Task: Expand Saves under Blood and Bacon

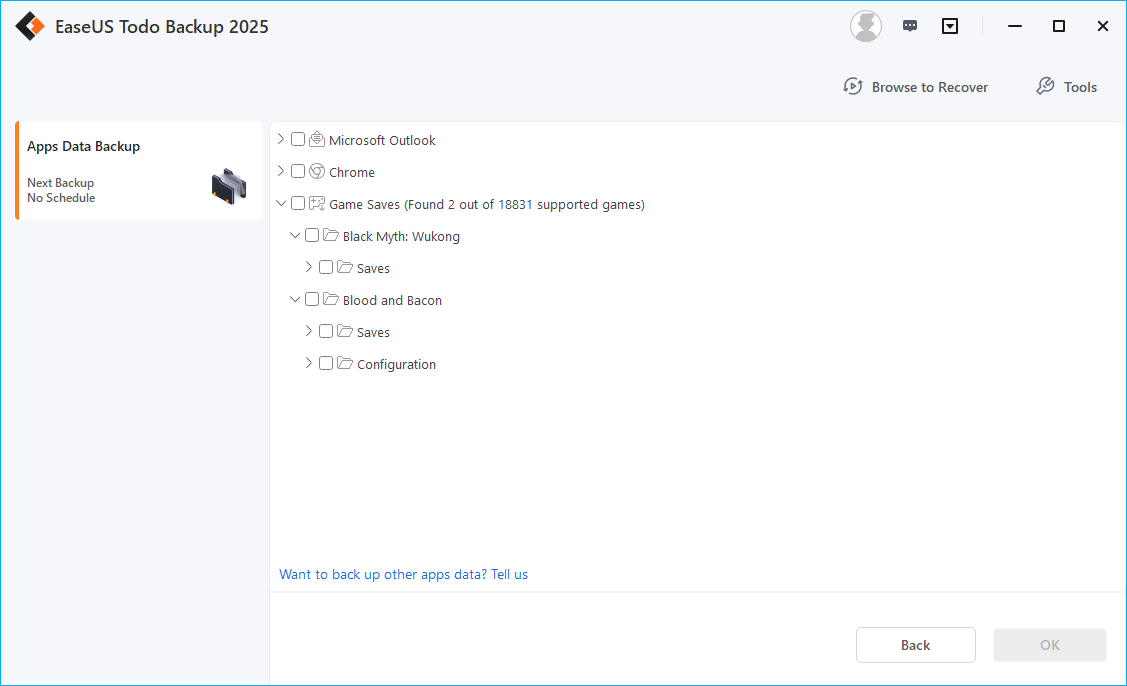Action: [308, 331]
